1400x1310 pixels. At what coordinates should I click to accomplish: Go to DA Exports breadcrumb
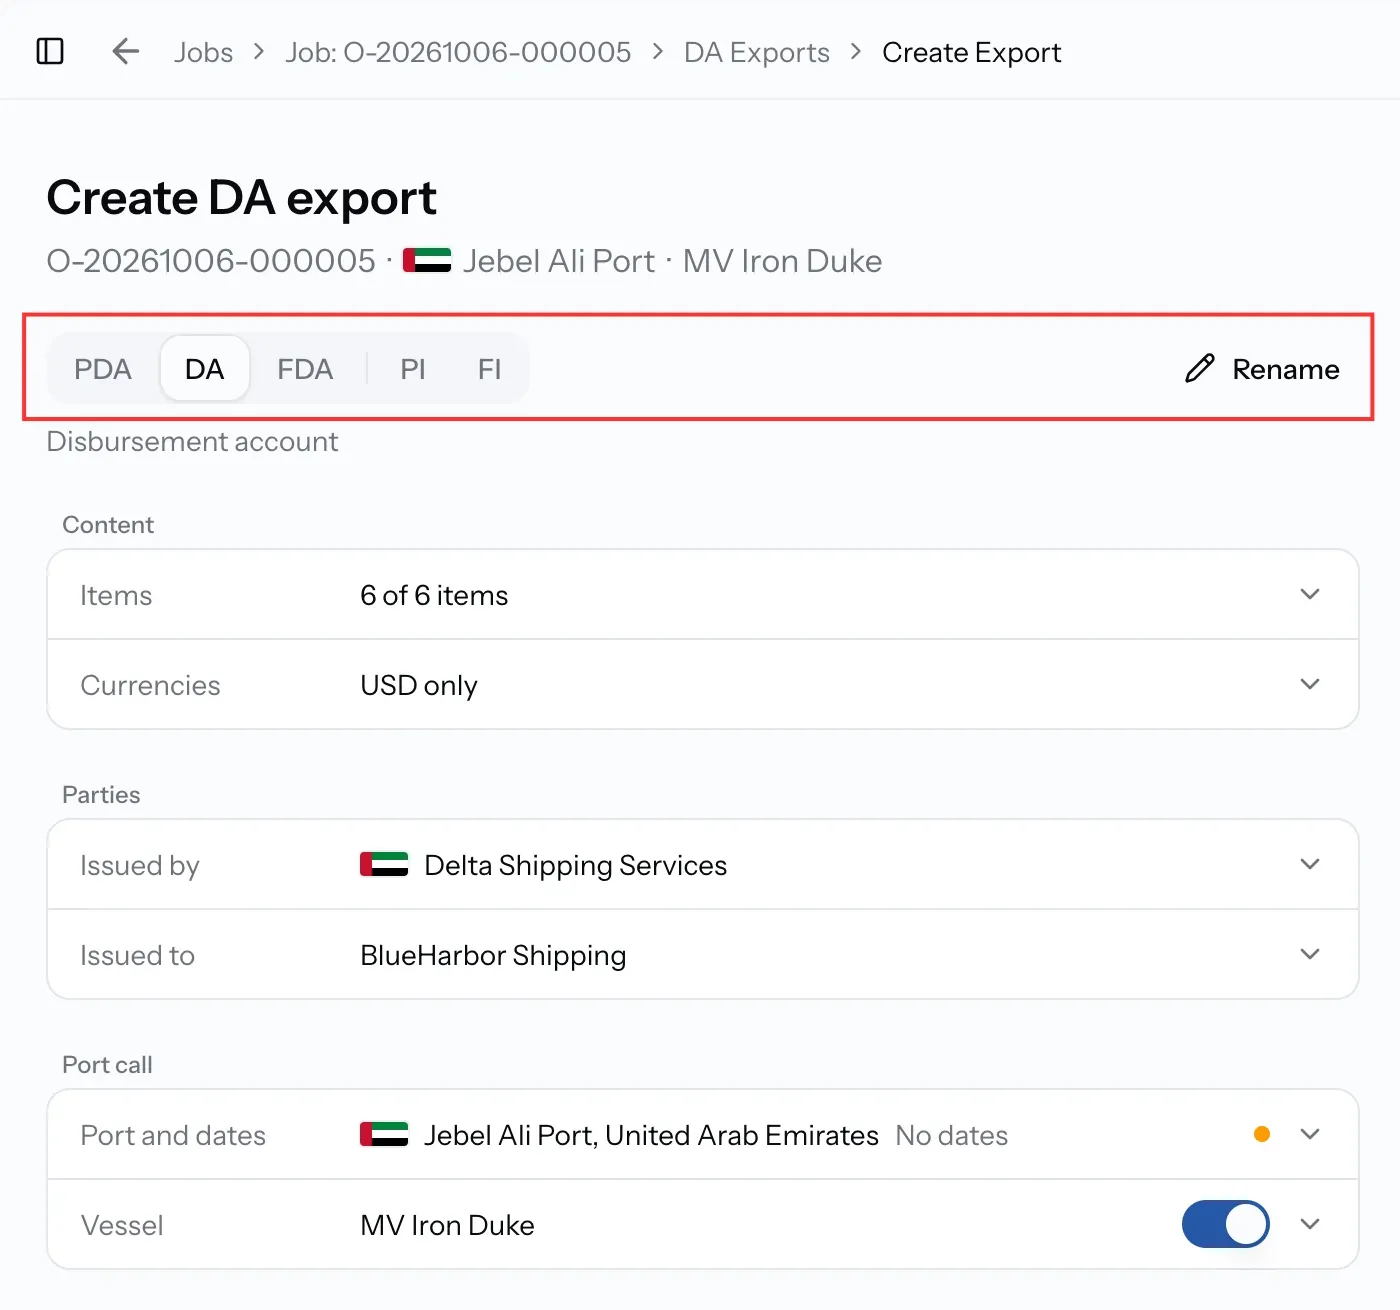[x=757, y=52]
